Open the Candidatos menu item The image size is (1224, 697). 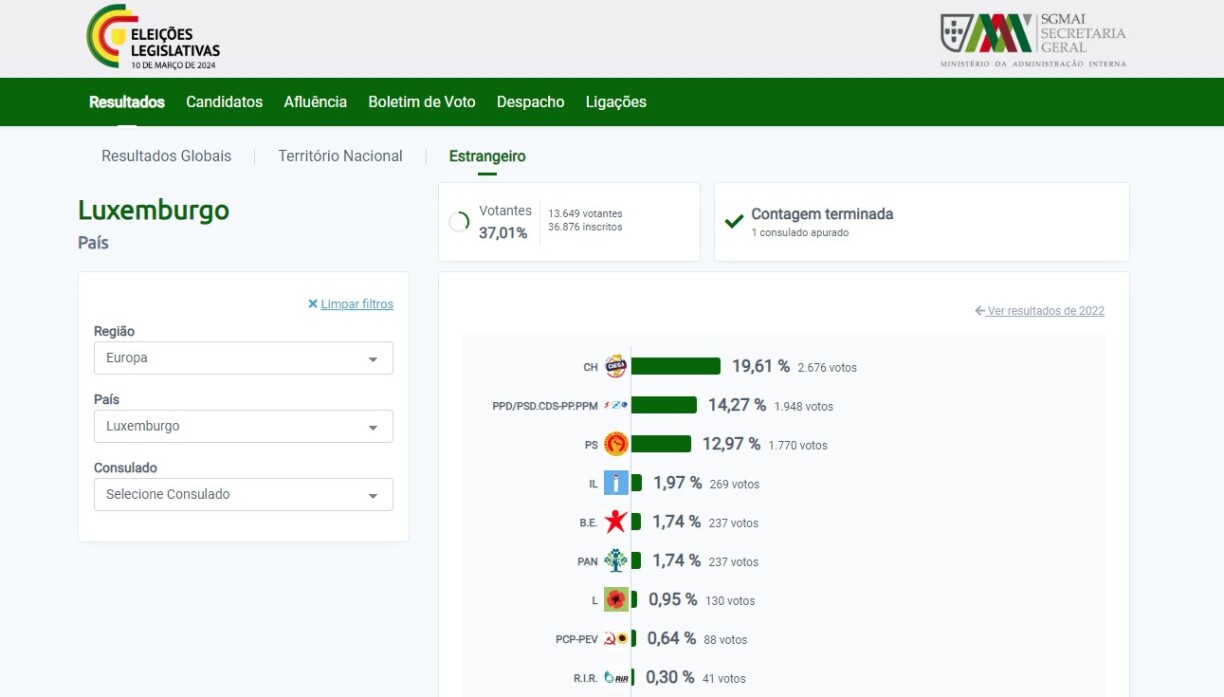coord(224,102)
